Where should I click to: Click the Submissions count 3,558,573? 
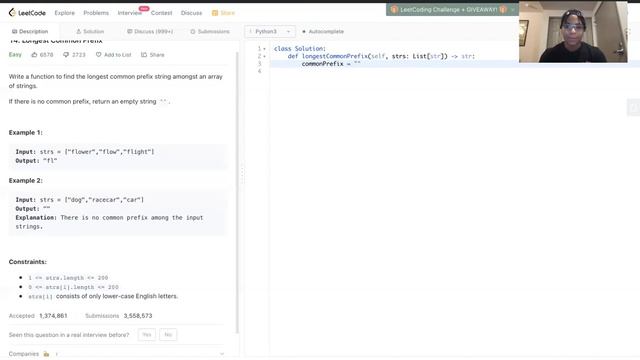point(138,316)
